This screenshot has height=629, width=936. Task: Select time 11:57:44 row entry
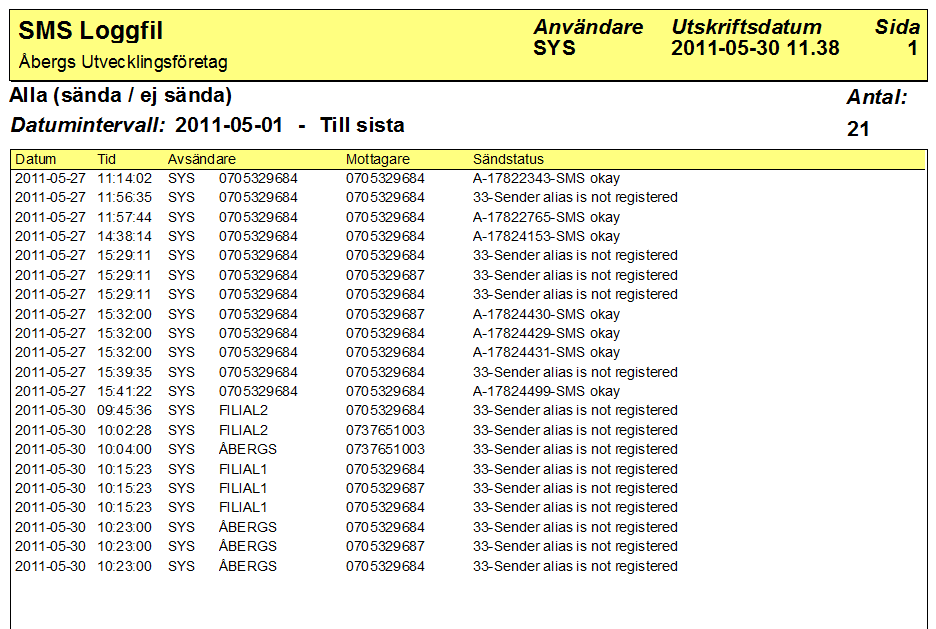pyautogui.click(x=125, y=217)
